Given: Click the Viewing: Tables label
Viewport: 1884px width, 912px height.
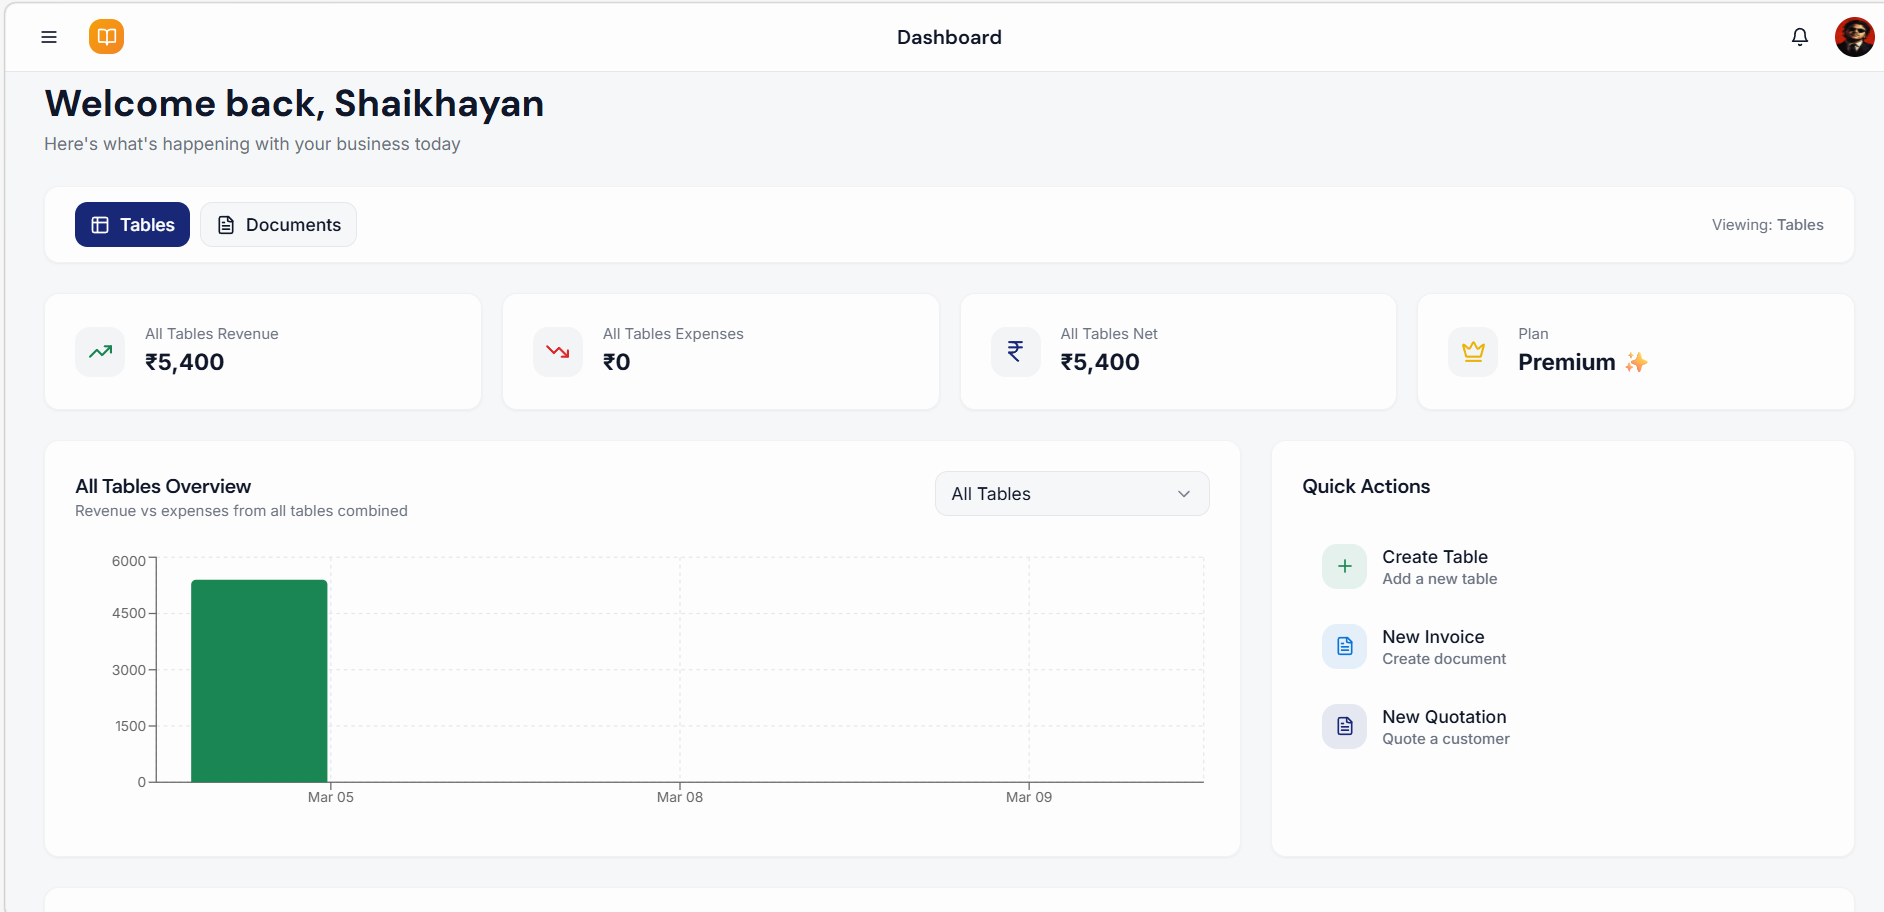Looking at the screenshot, I should [1768, 224].
